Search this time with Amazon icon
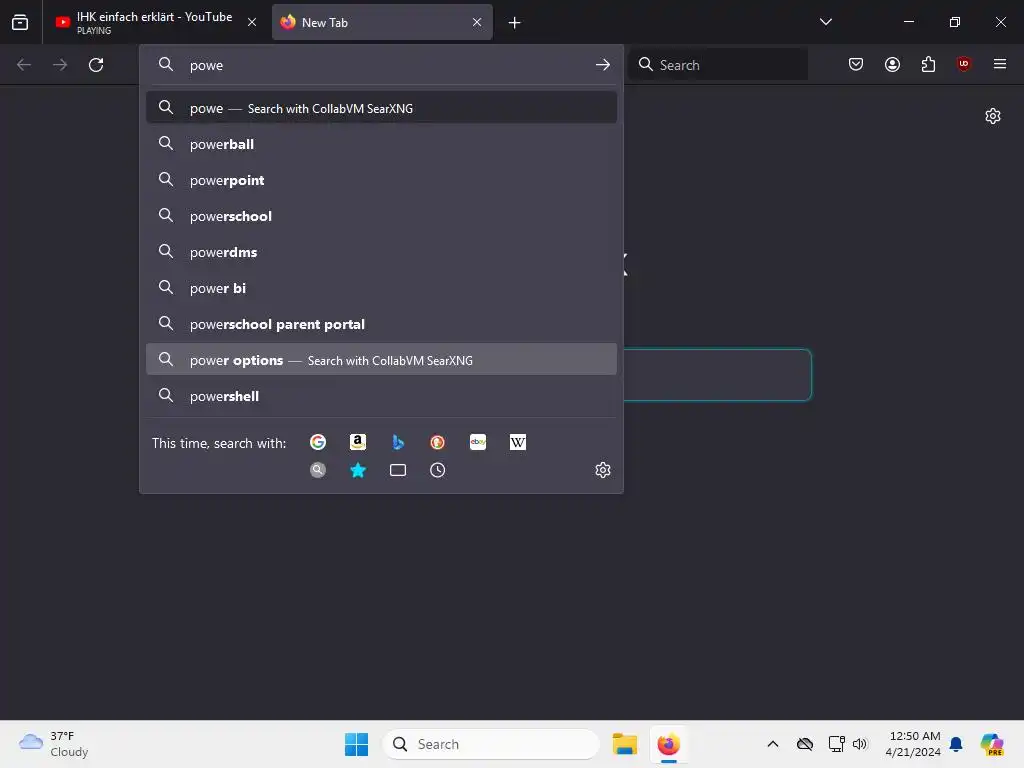 [358, 442]
